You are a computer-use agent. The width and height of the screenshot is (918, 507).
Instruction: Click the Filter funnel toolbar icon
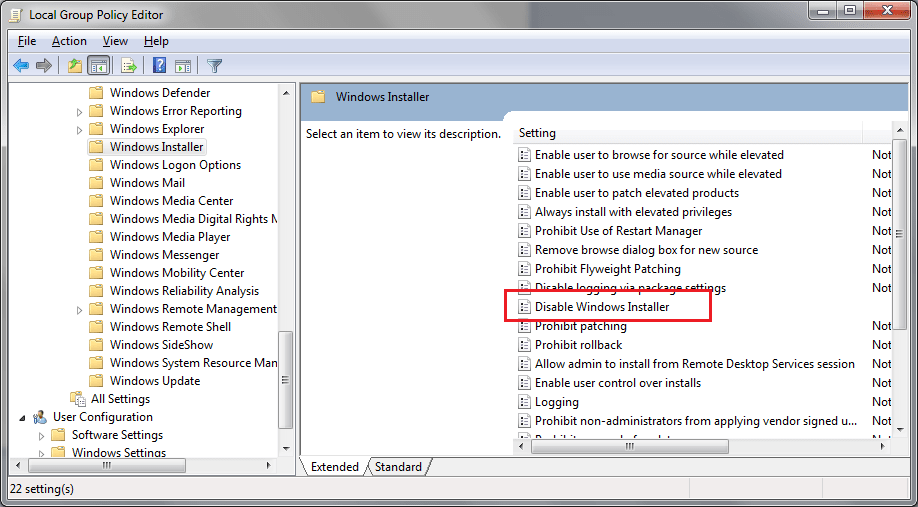[215, 66]
